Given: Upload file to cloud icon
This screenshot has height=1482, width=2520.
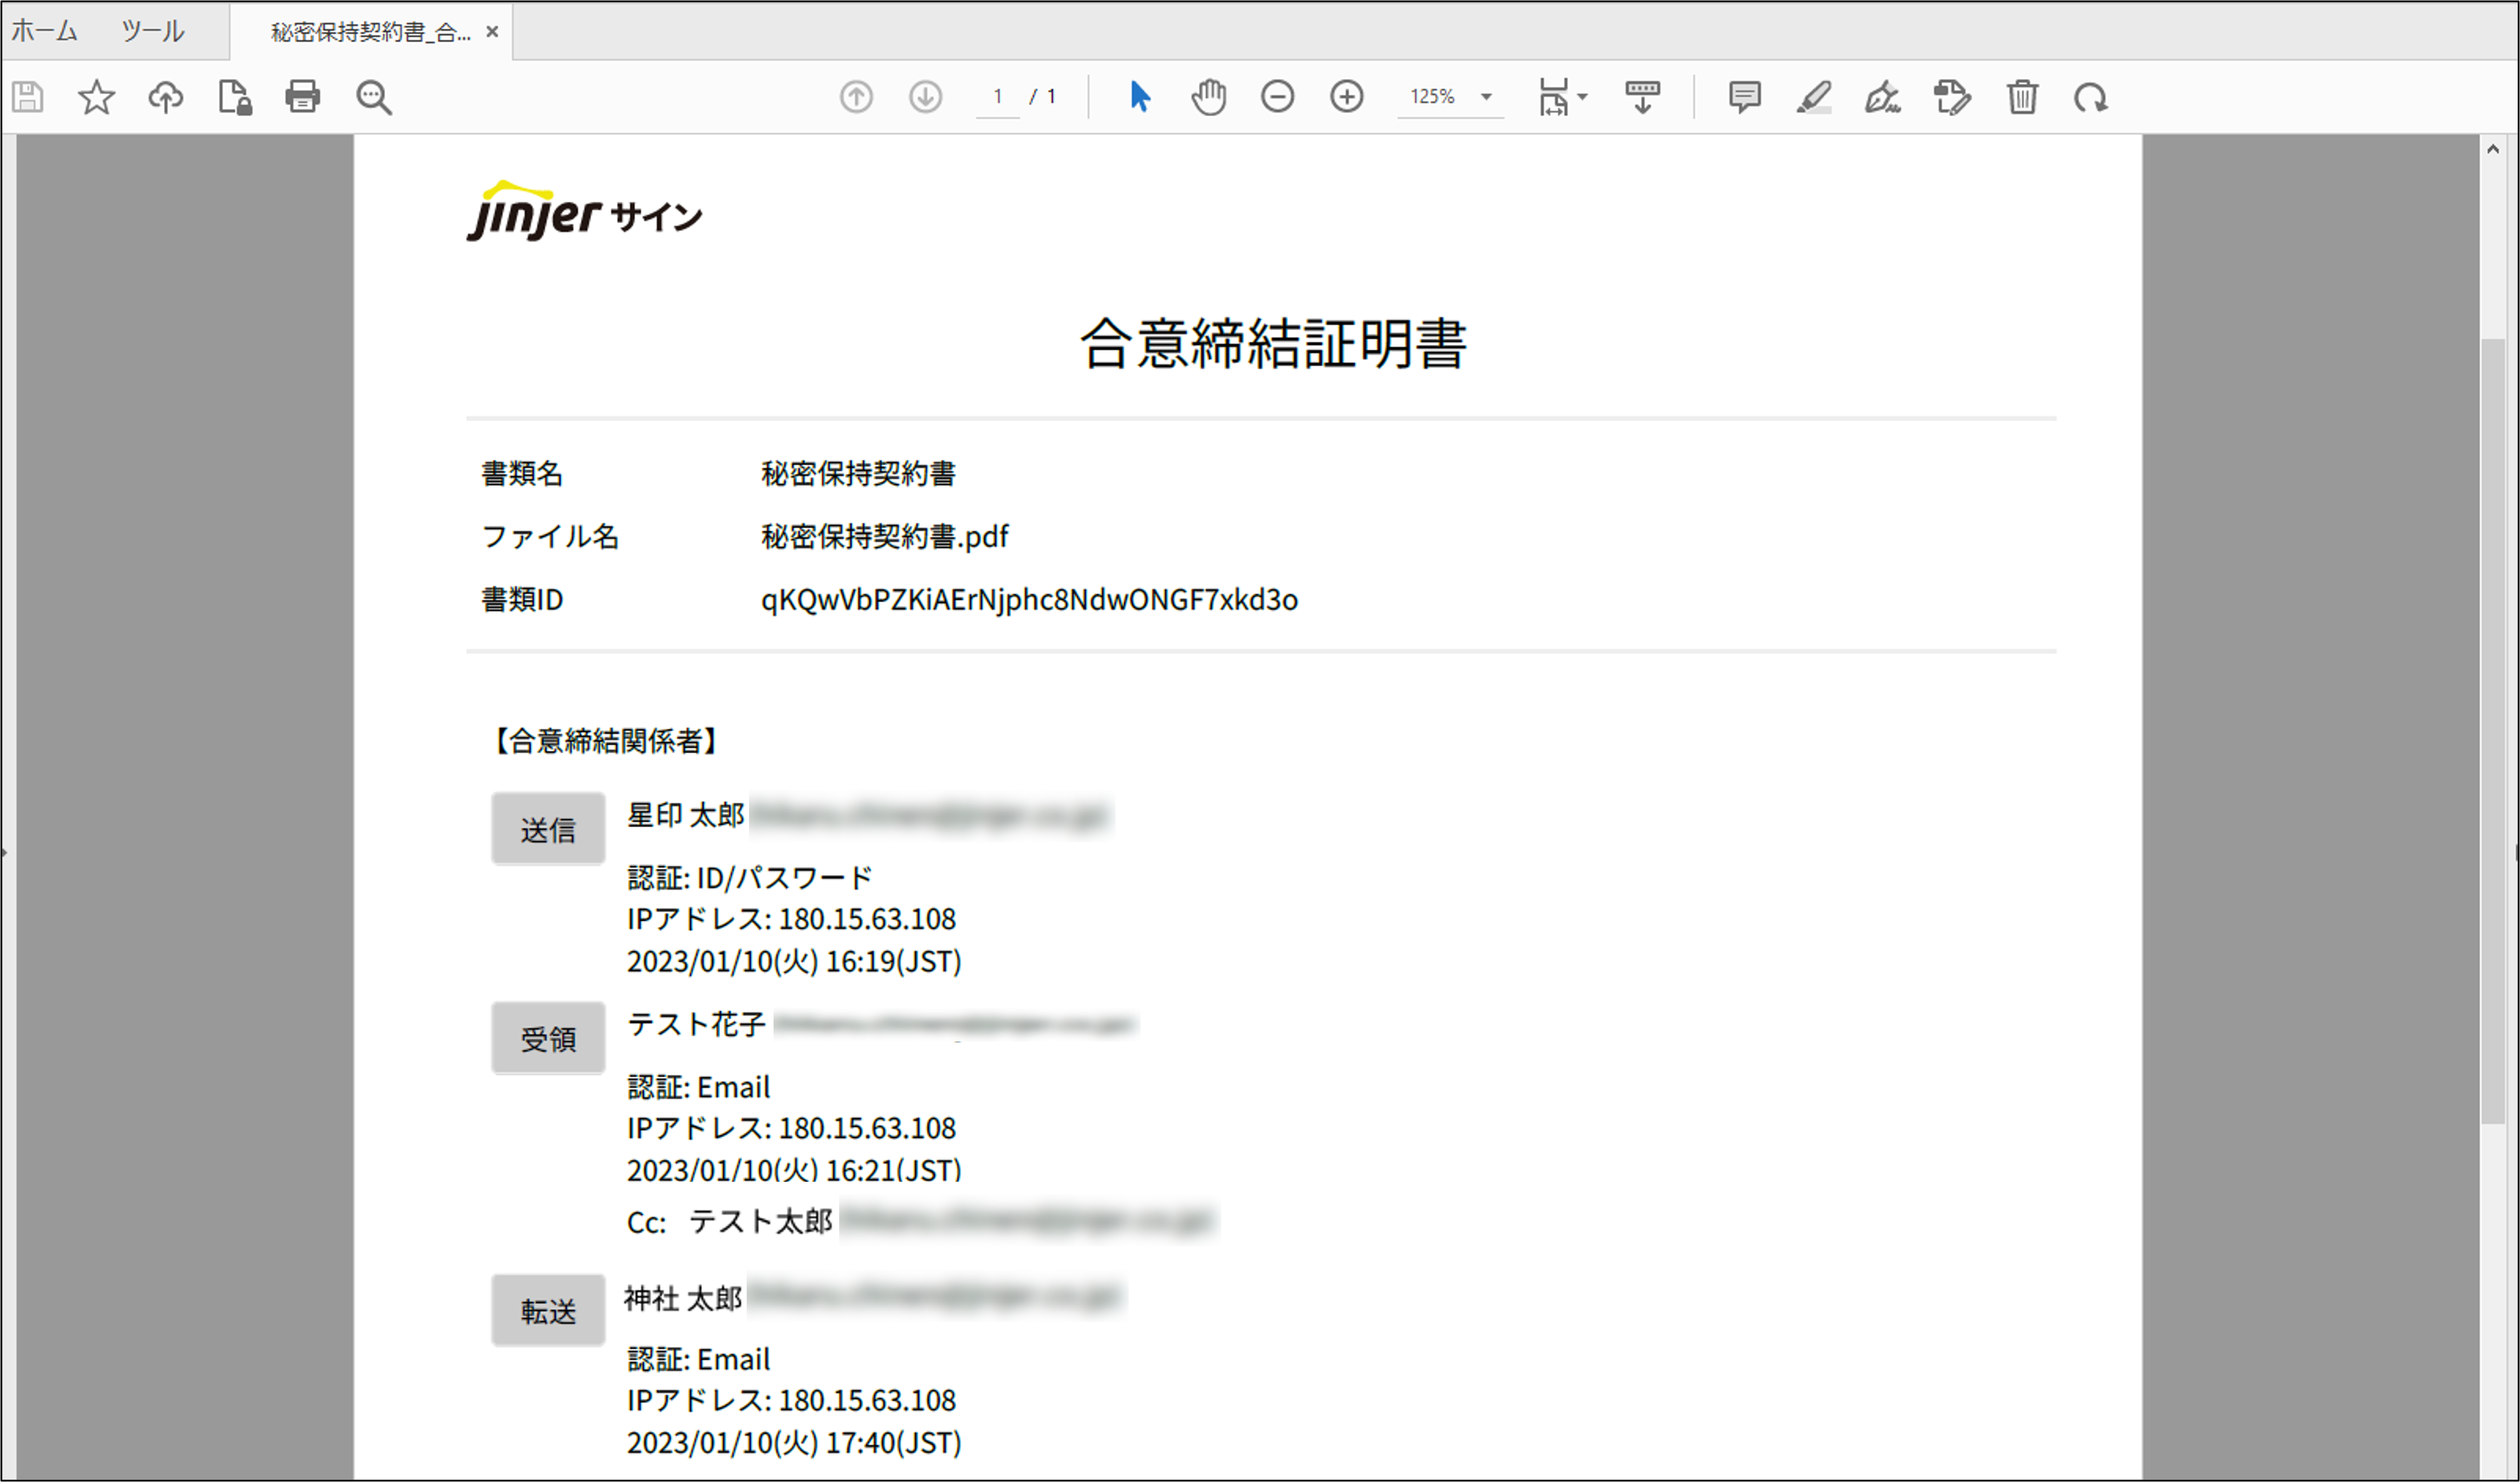Looking at the screenshot, I should tap(166, 97).
